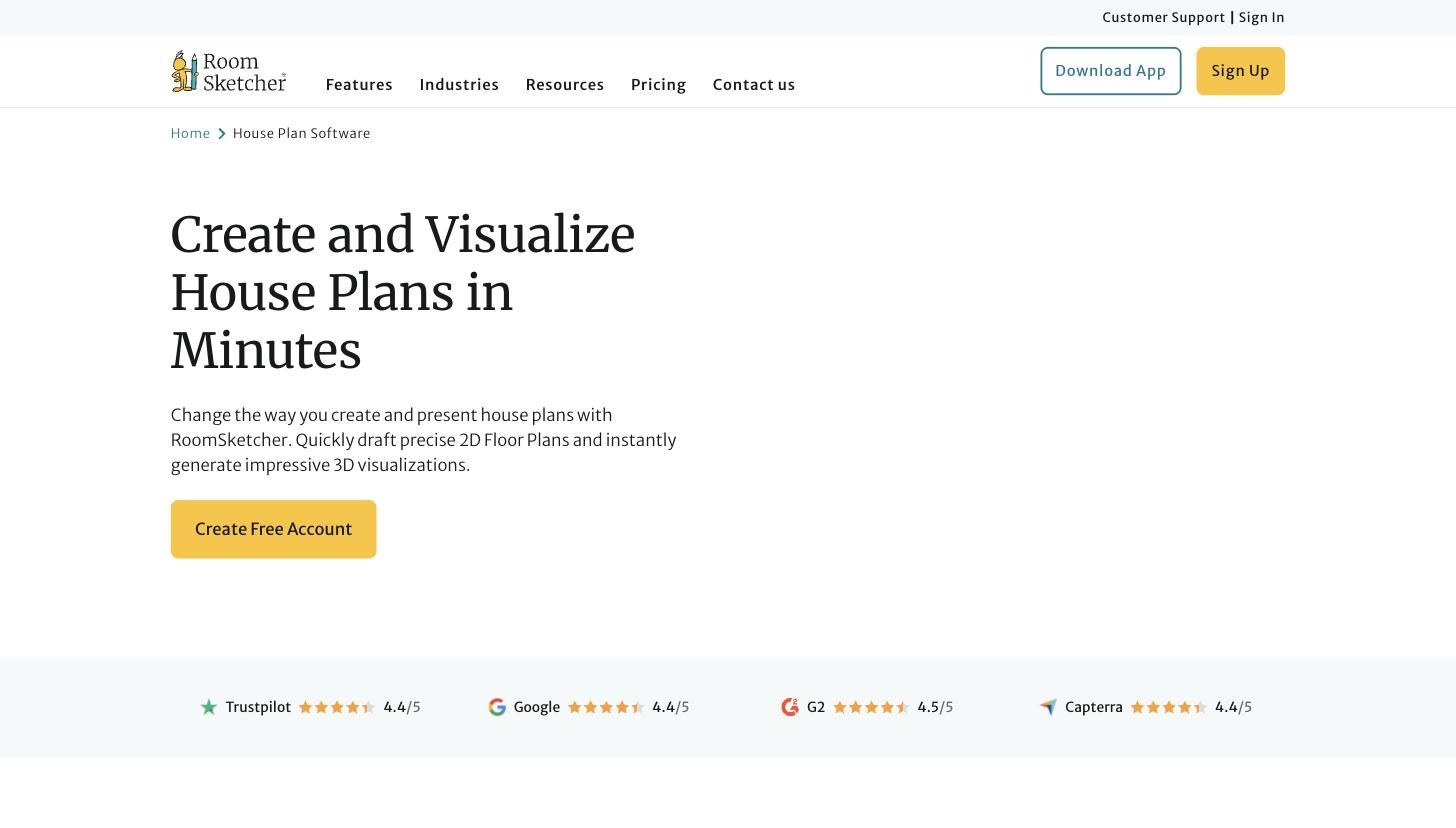
Task: Go to Home via breadcrumb
Action: click(190, 133)
